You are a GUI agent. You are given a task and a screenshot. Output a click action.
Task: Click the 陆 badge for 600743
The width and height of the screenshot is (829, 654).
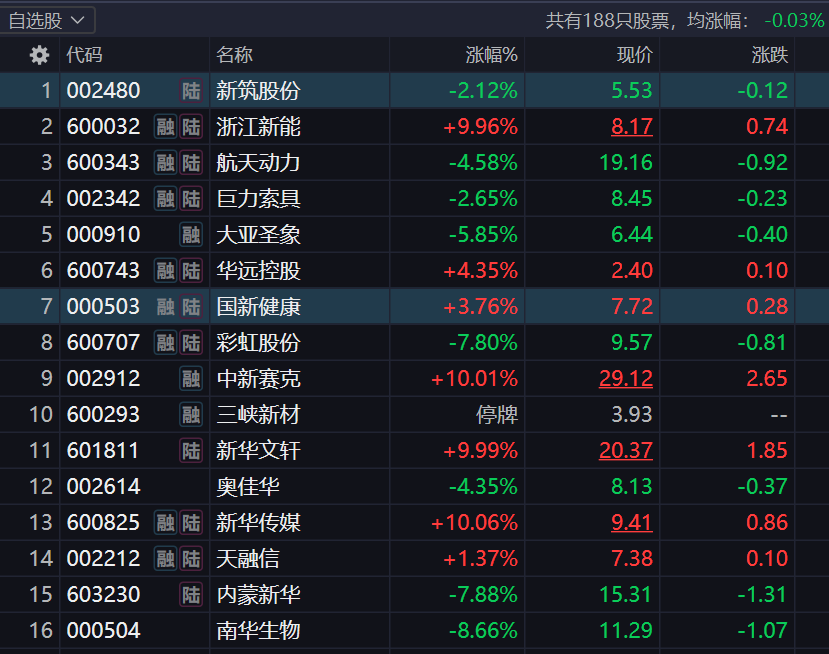click(x=191, y=271)
